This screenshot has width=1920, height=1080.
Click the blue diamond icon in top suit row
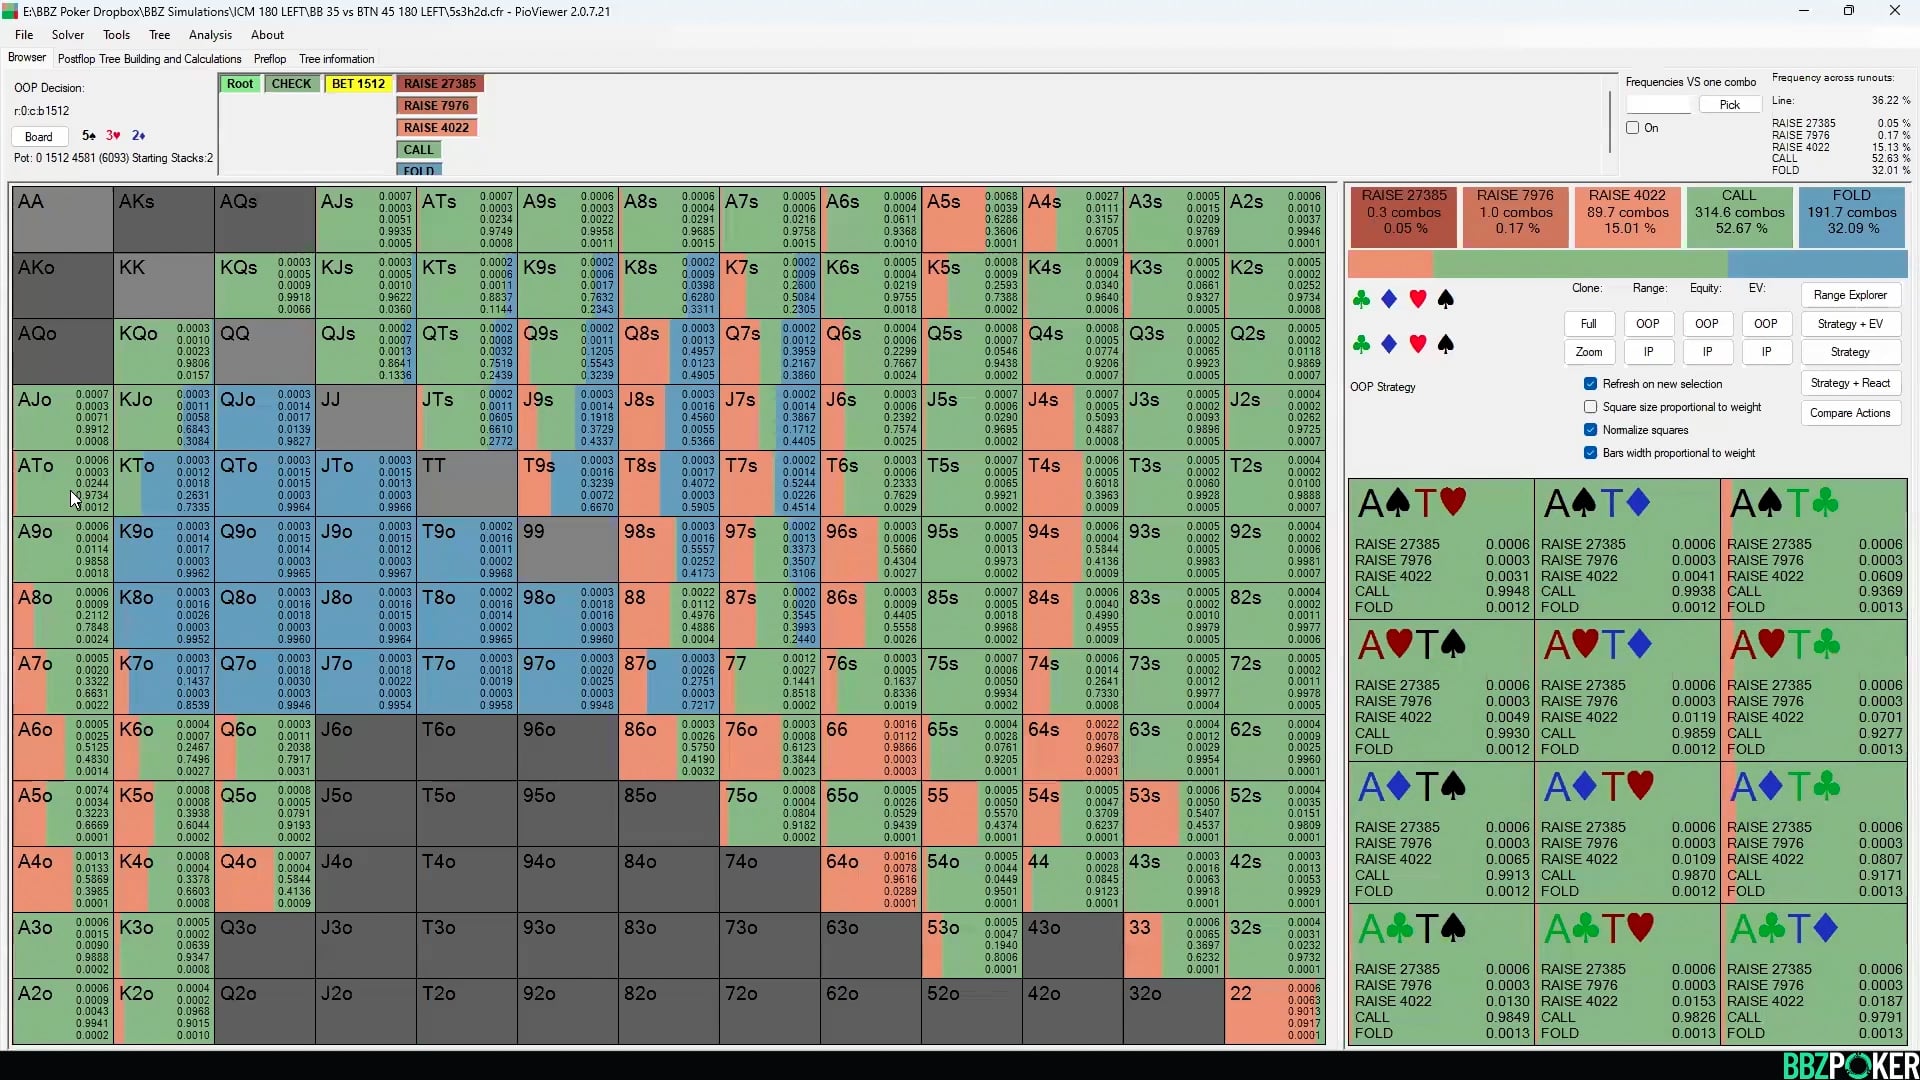1389,299
